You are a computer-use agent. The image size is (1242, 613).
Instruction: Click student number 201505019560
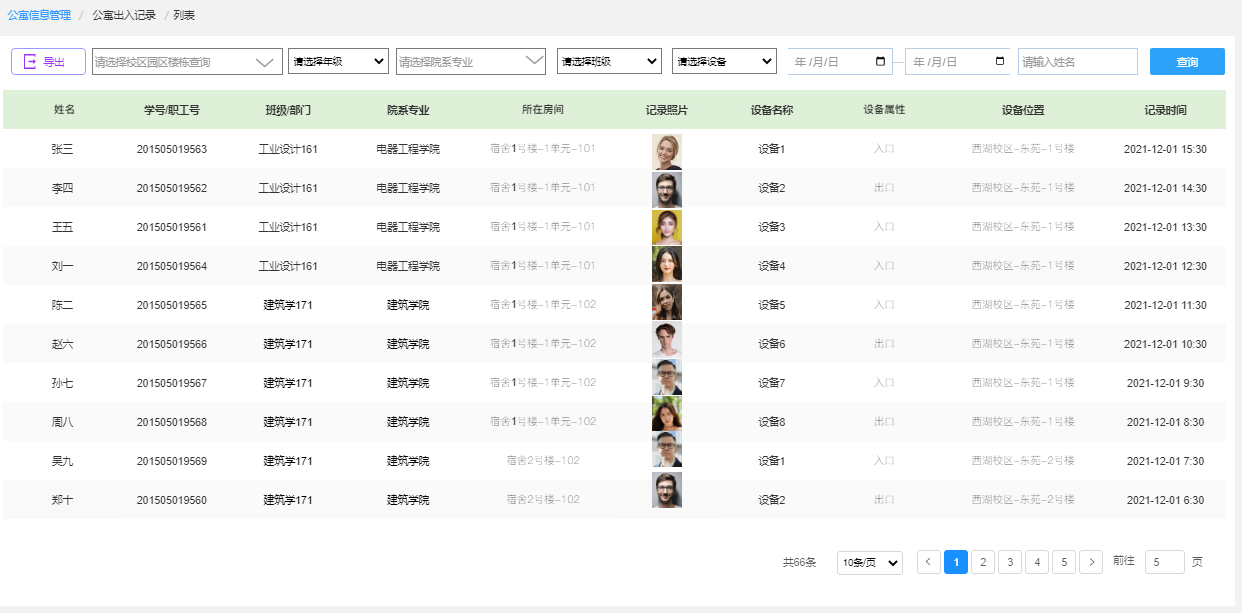(172, 500)
